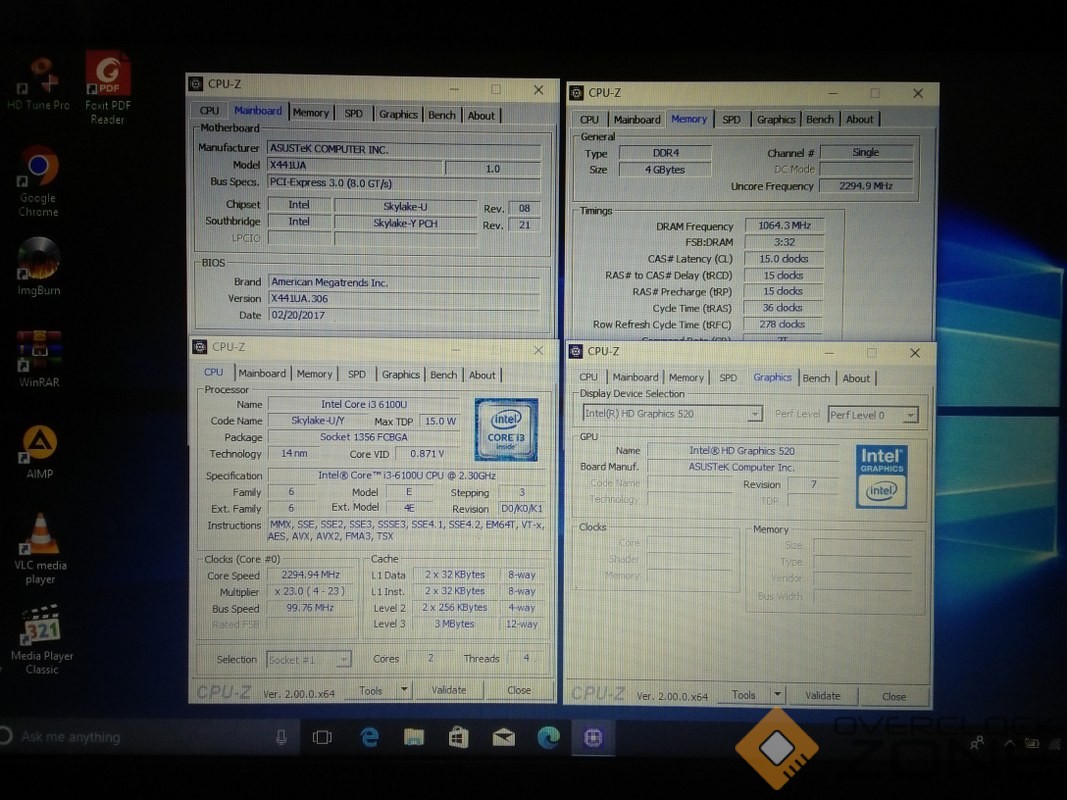
Task: Click the Model field X441UA
Action: click(354, 165)
